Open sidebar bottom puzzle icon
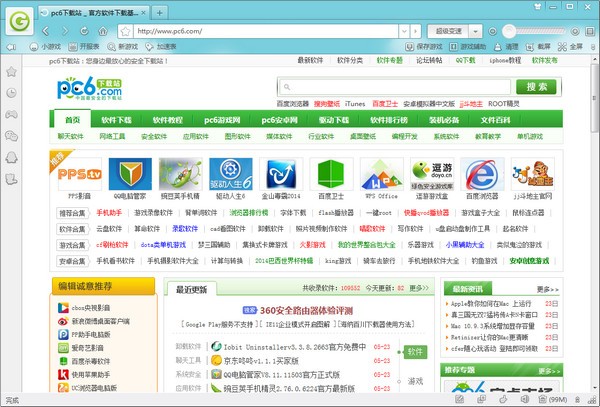600x407 pixels. [11, 179]
